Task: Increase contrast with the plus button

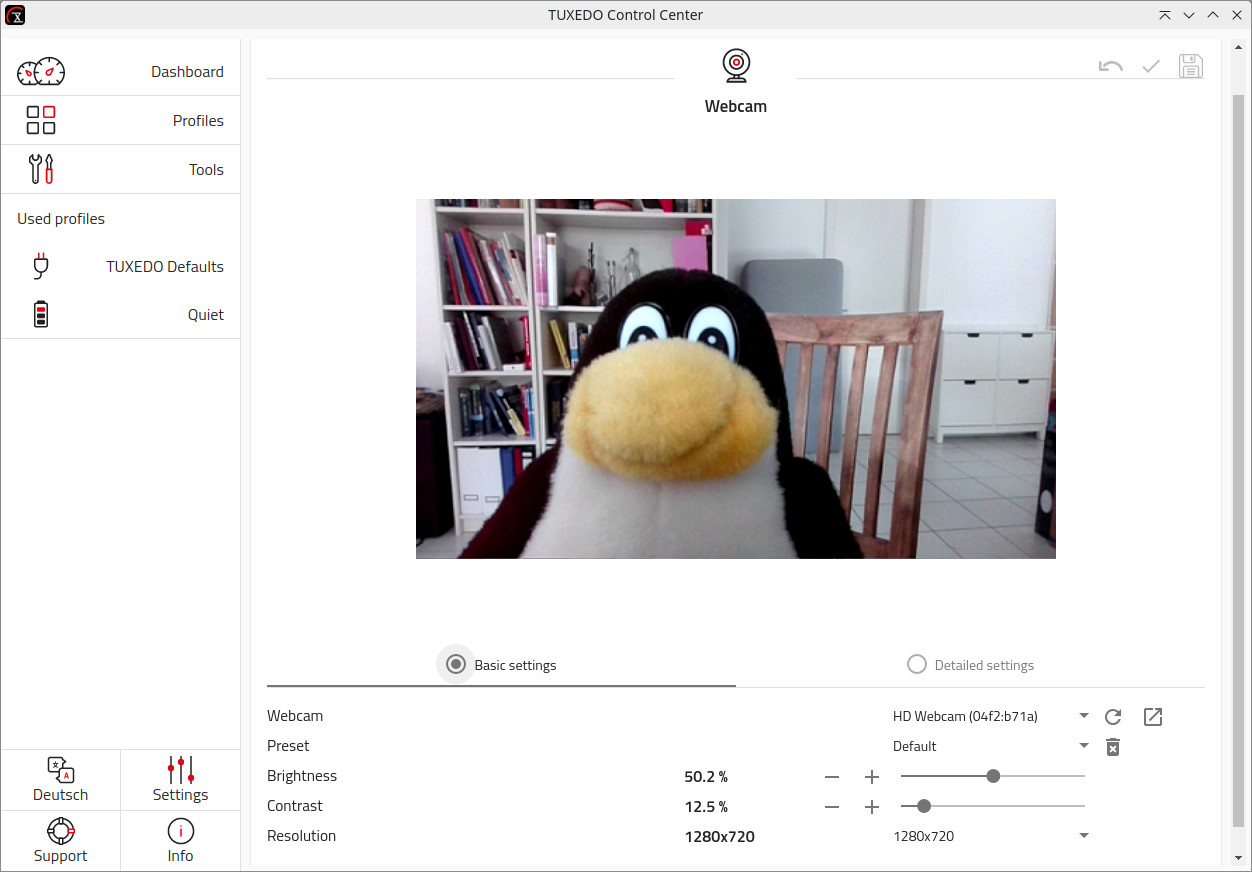Action: [872, 807]
